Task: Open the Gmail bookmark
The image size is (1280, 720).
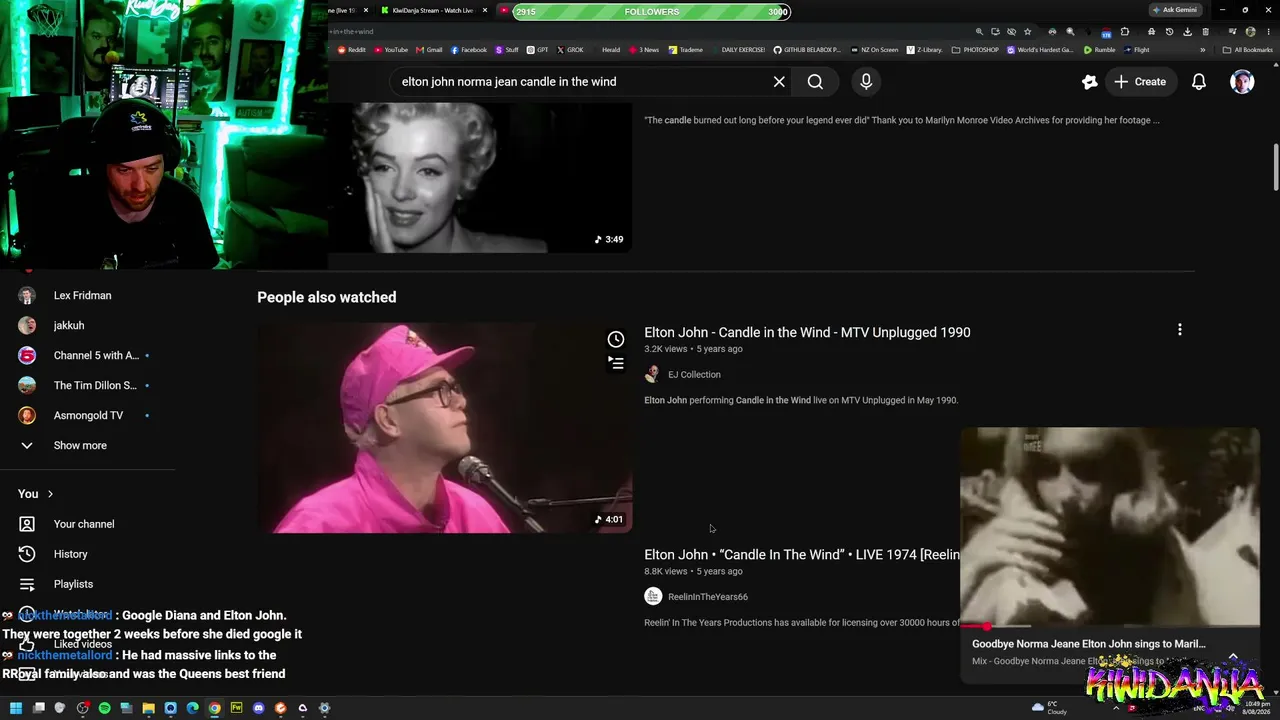Action: coord(429,50)
